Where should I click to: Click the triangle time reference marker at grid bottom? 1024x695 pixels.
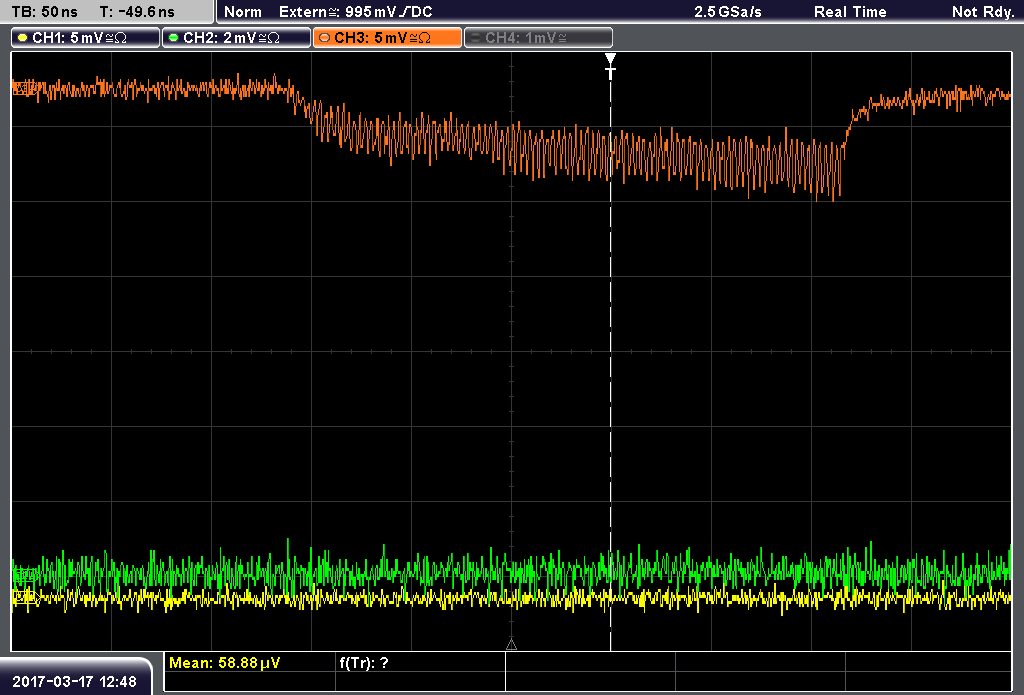click(x=511, y=645)
